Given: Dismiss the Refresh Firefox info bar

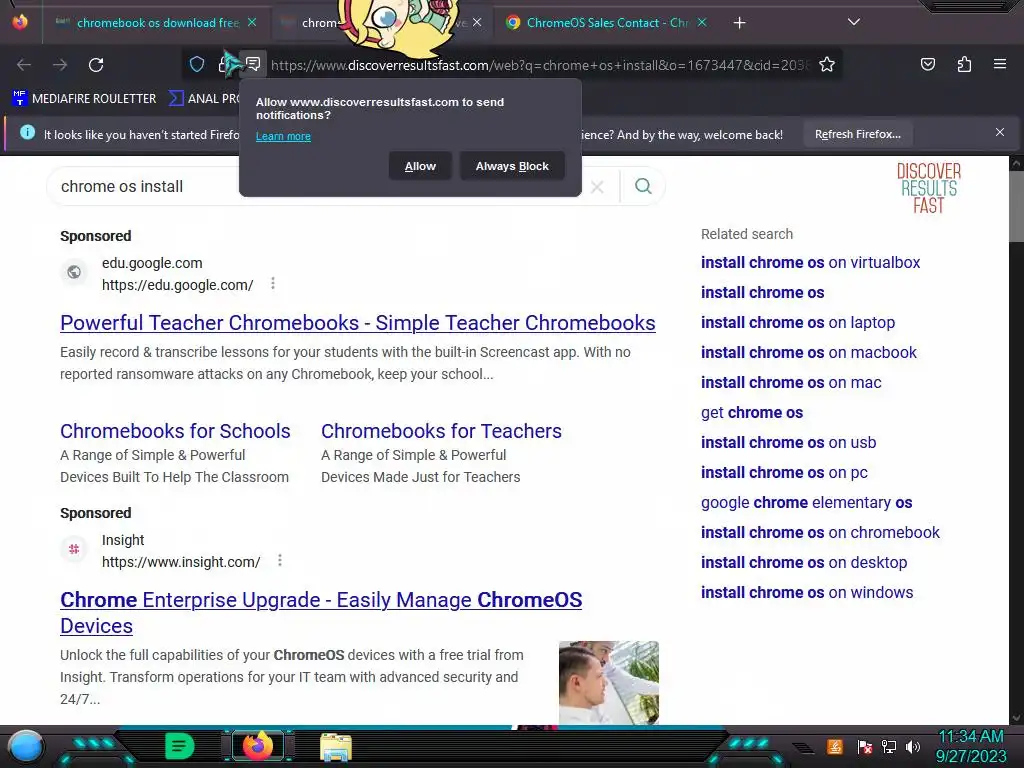Looking at the screenshot, I should coord(1000,133).
